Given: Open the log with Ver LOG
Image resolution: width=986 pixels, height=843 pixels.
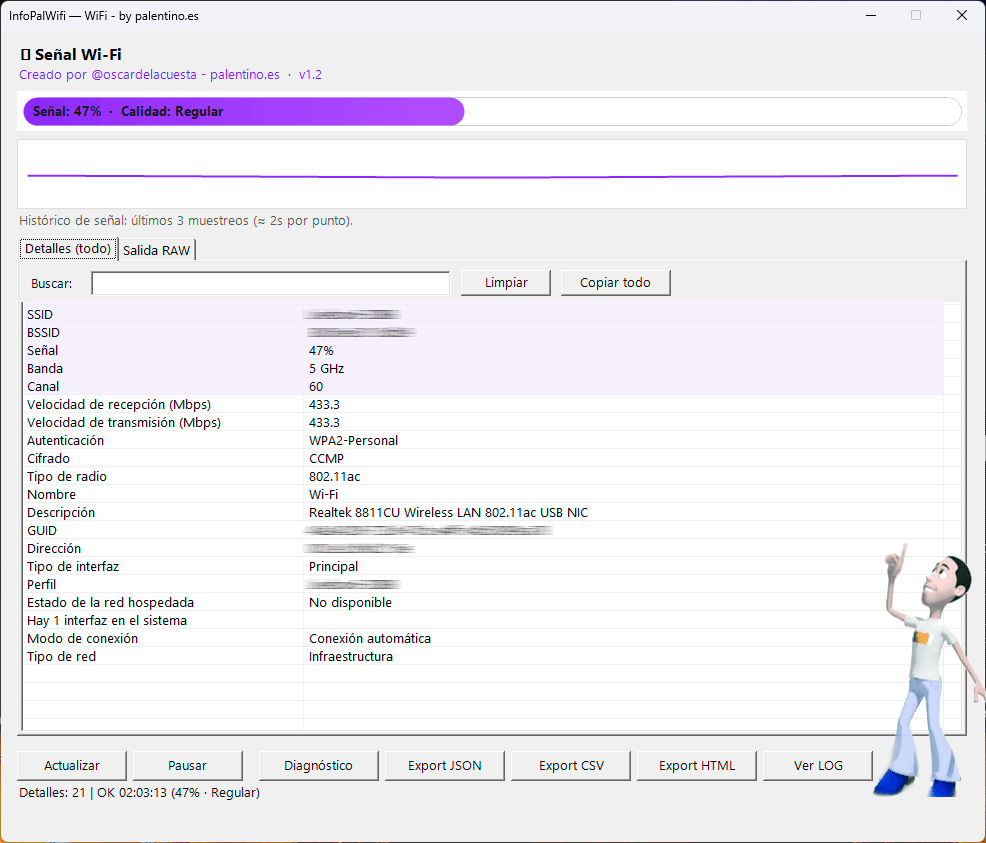Looking at the screenshot, I should (x=818, y=765).
